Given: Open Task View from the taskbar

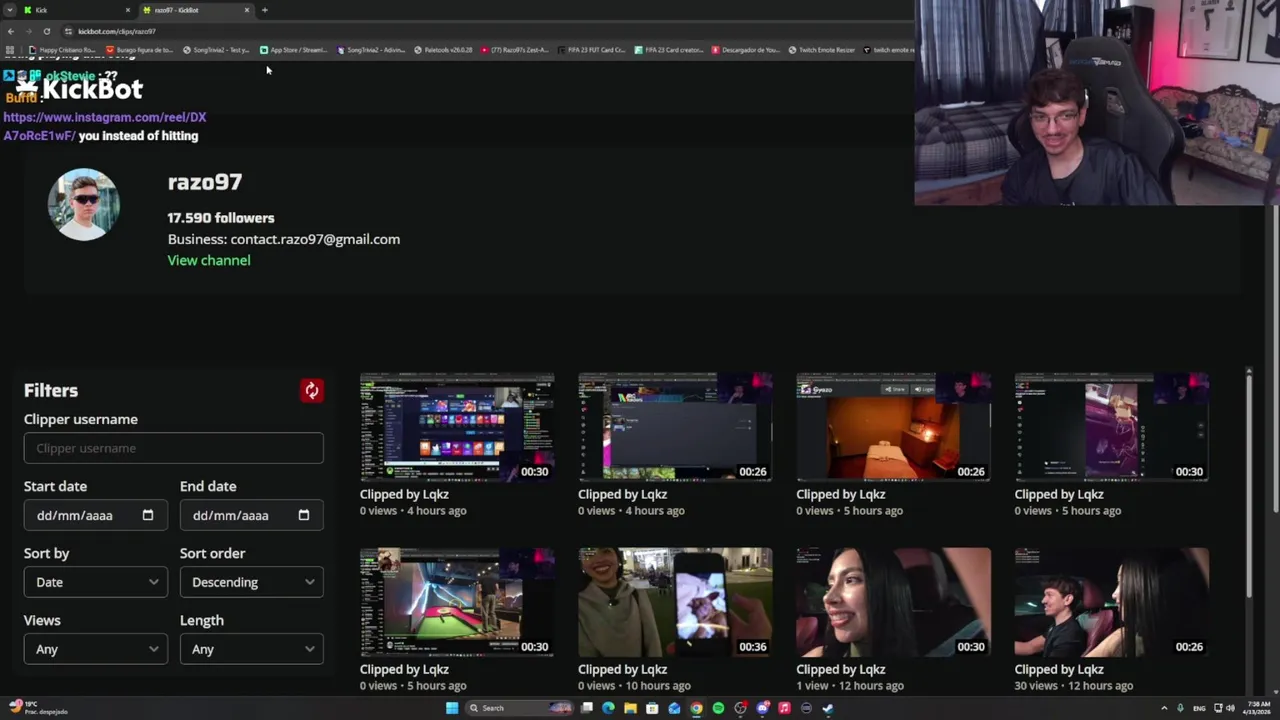Looking at the screenshot, I should pos(586,708).
